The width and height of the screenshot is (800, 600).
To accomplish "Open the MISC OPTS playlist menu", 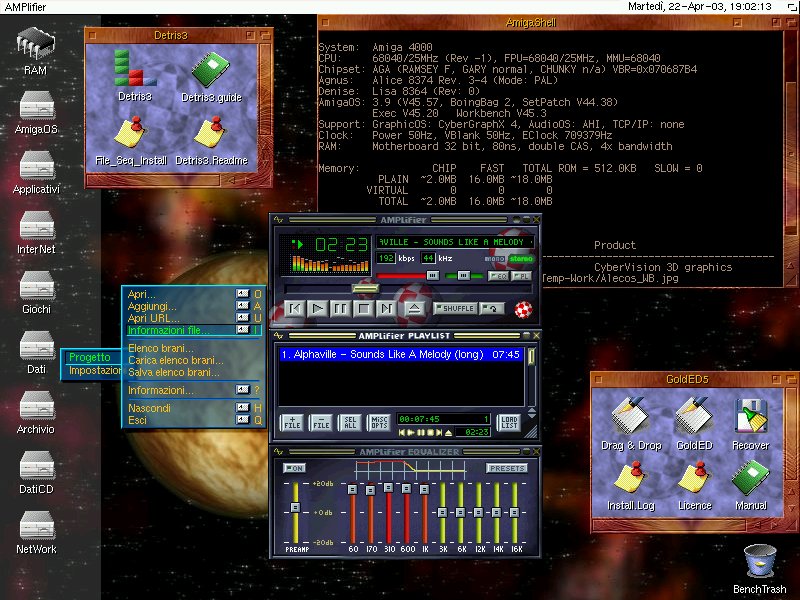I will pyautogui.click(x=378, y=423).
